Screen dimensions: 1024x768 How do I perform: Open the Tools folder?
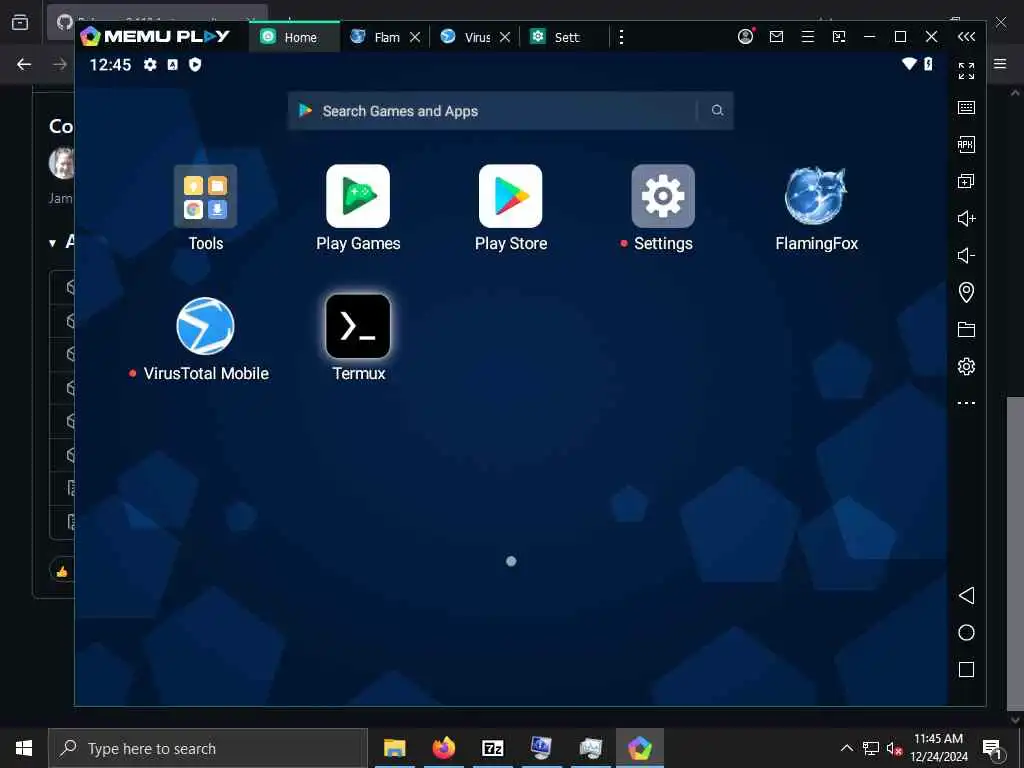click(206, 196)
